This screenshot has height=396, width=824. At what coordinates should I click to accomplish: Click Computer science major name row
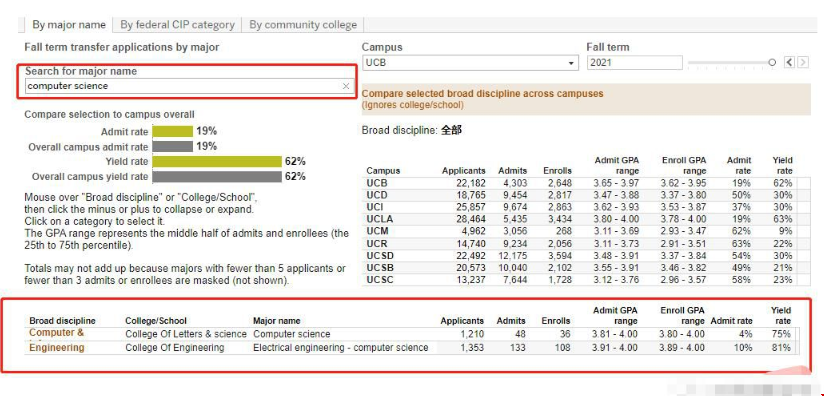click(292, 334)
